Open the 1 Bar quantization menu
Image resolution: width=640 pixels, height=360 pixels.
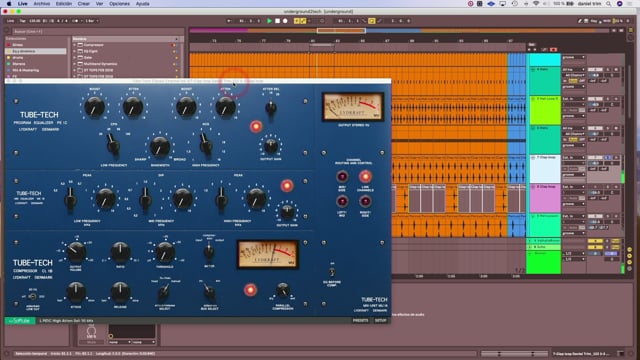click(91, 21)
